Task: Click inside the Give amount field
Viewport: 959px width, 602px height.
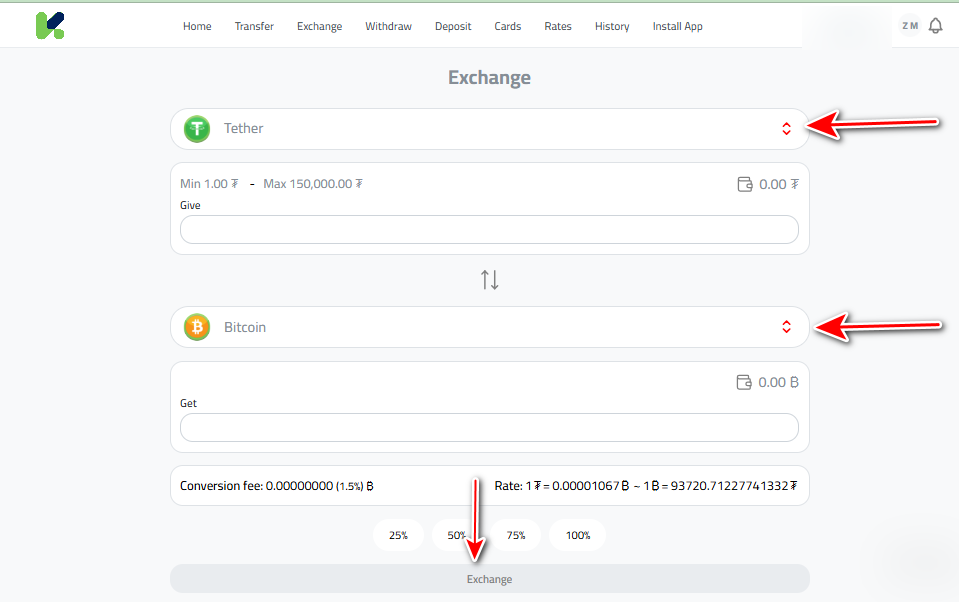Action: tap(489, 229)
